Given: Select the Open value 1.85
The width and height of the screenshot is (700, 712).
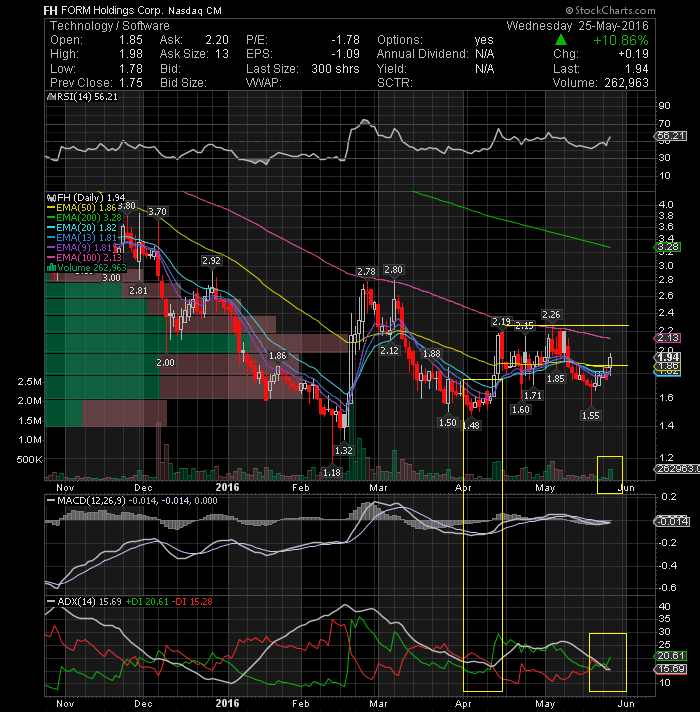Looking at the screenshot, I should (131, 40).
